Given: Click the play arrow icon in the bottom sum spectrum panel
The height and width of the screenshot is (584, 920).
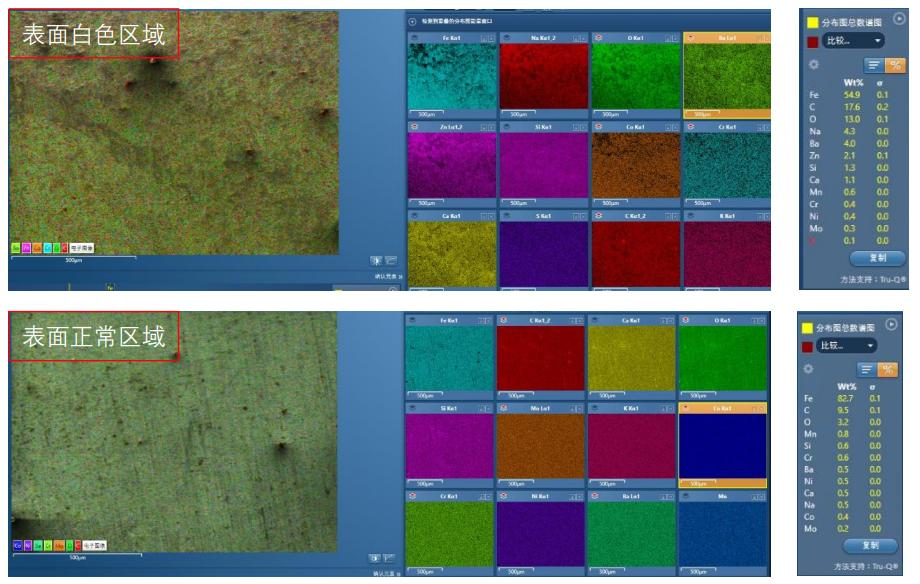Looking at the screenshot, I should 893,324.
